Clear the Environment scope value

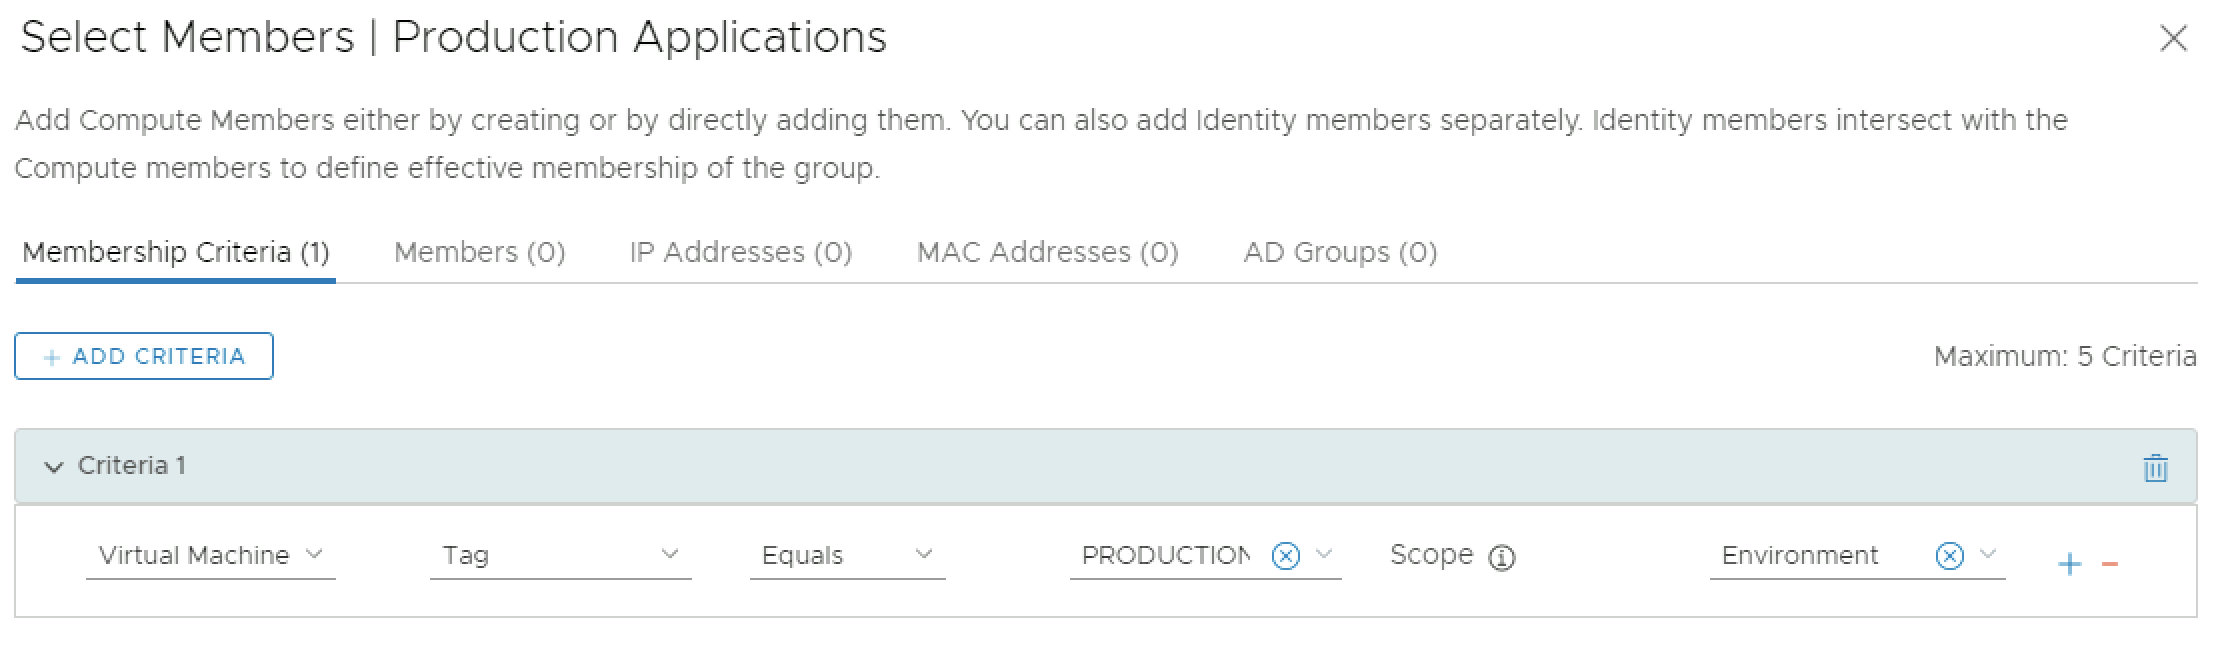click(1949, 556)
